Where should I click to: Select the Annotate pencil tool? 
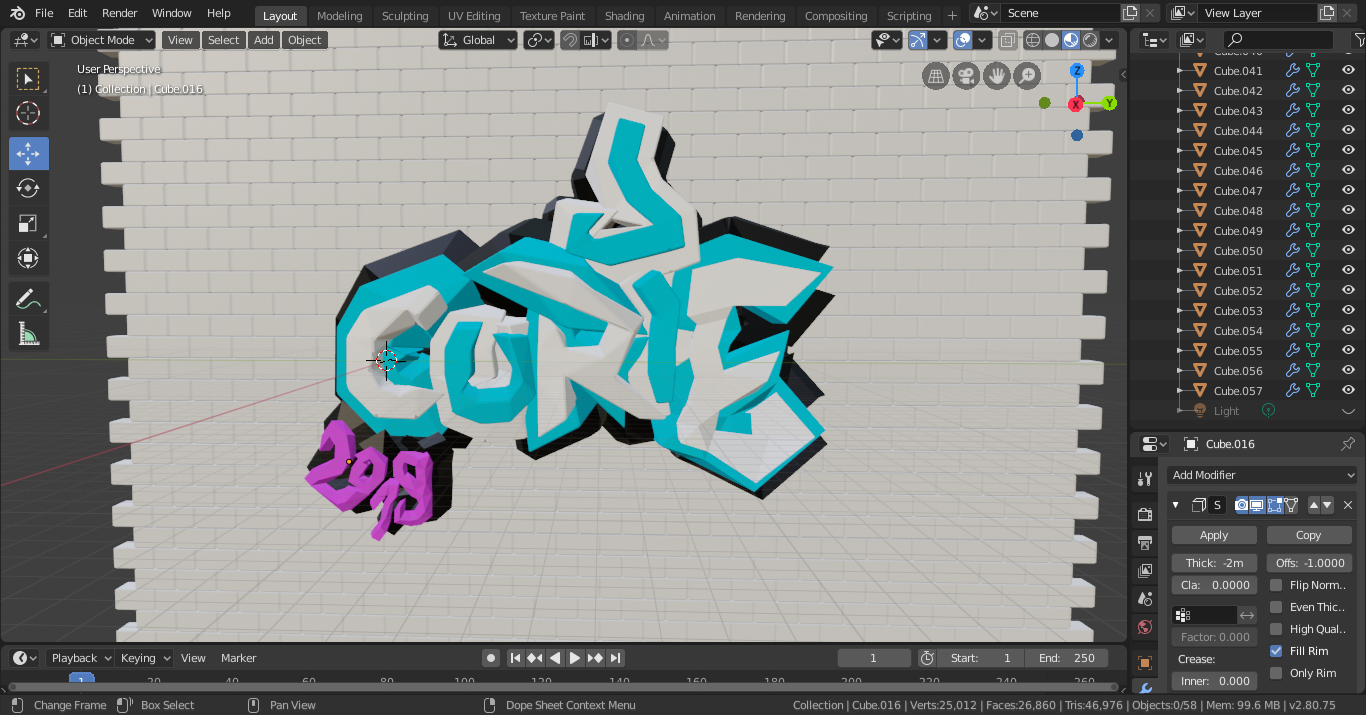(x=28, y=298)
